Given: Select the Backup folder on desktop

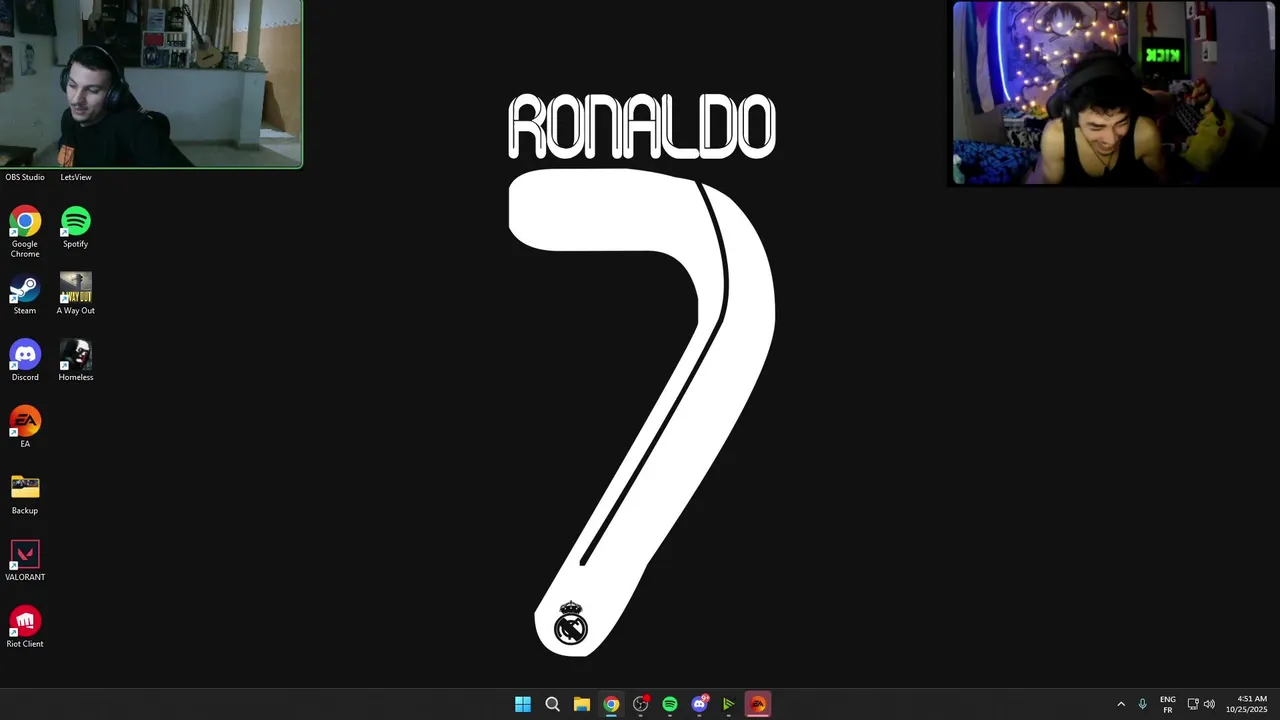Looking at the screenshot, I should pyautogui.click(x=25, y=494).
